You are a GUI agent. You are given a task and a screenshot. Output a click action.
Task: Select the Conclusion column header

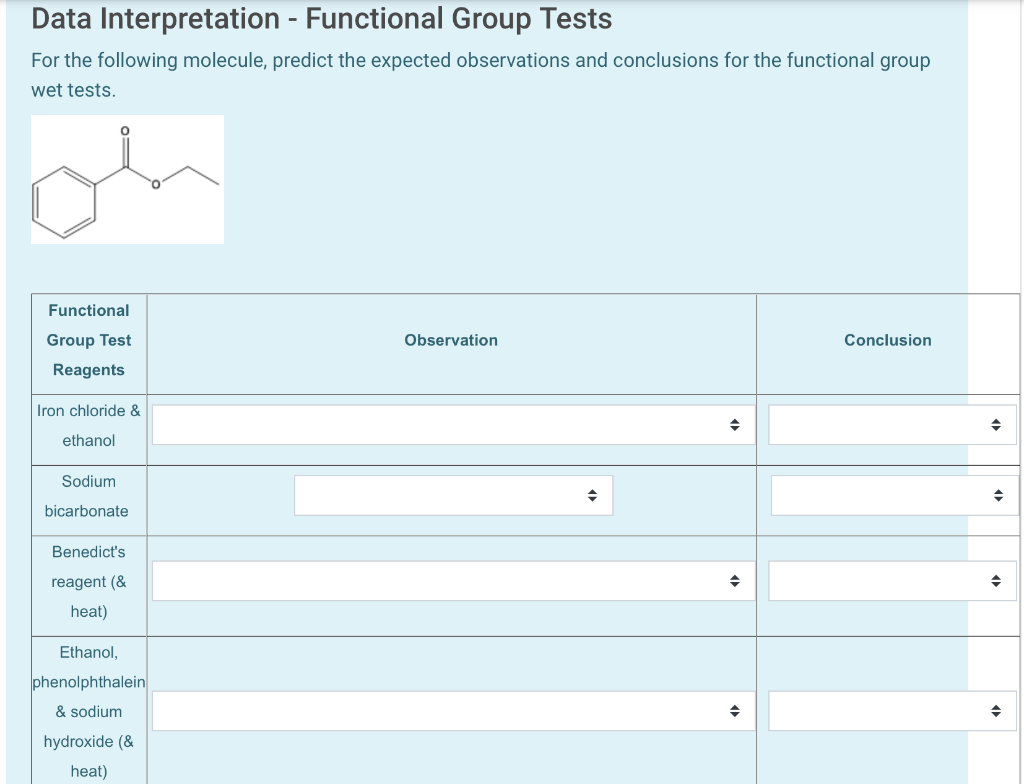click(x=888, y=340)
